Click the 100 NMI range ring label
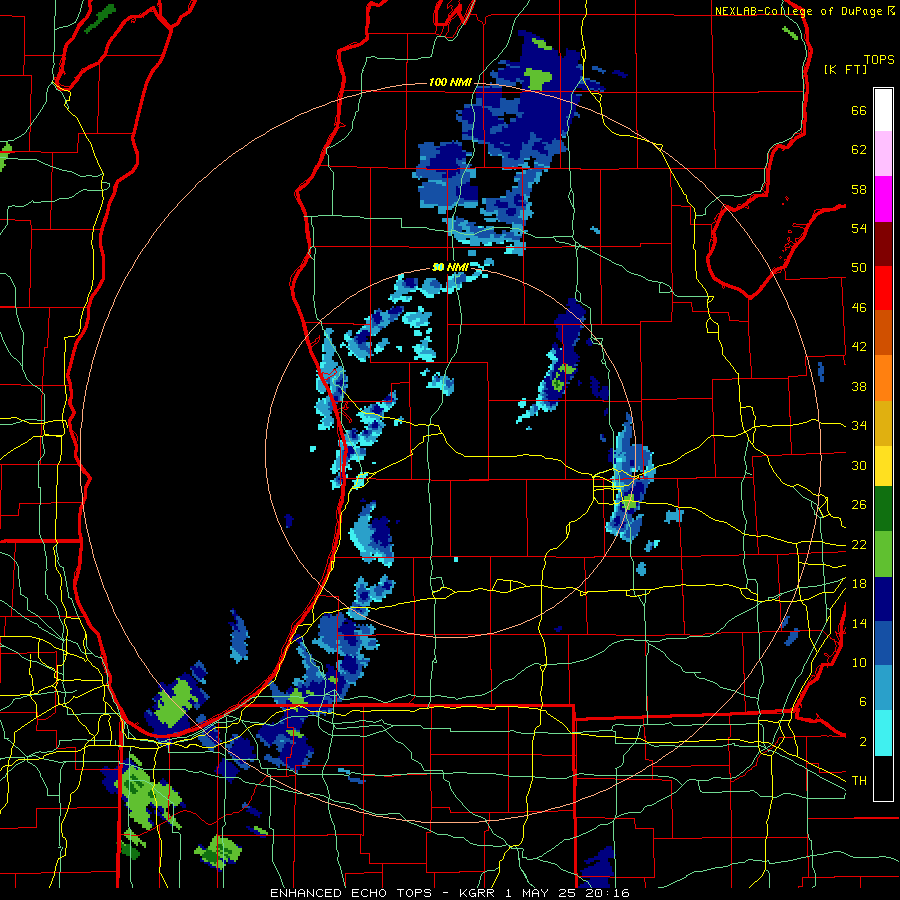 click(x=450, y=82)
